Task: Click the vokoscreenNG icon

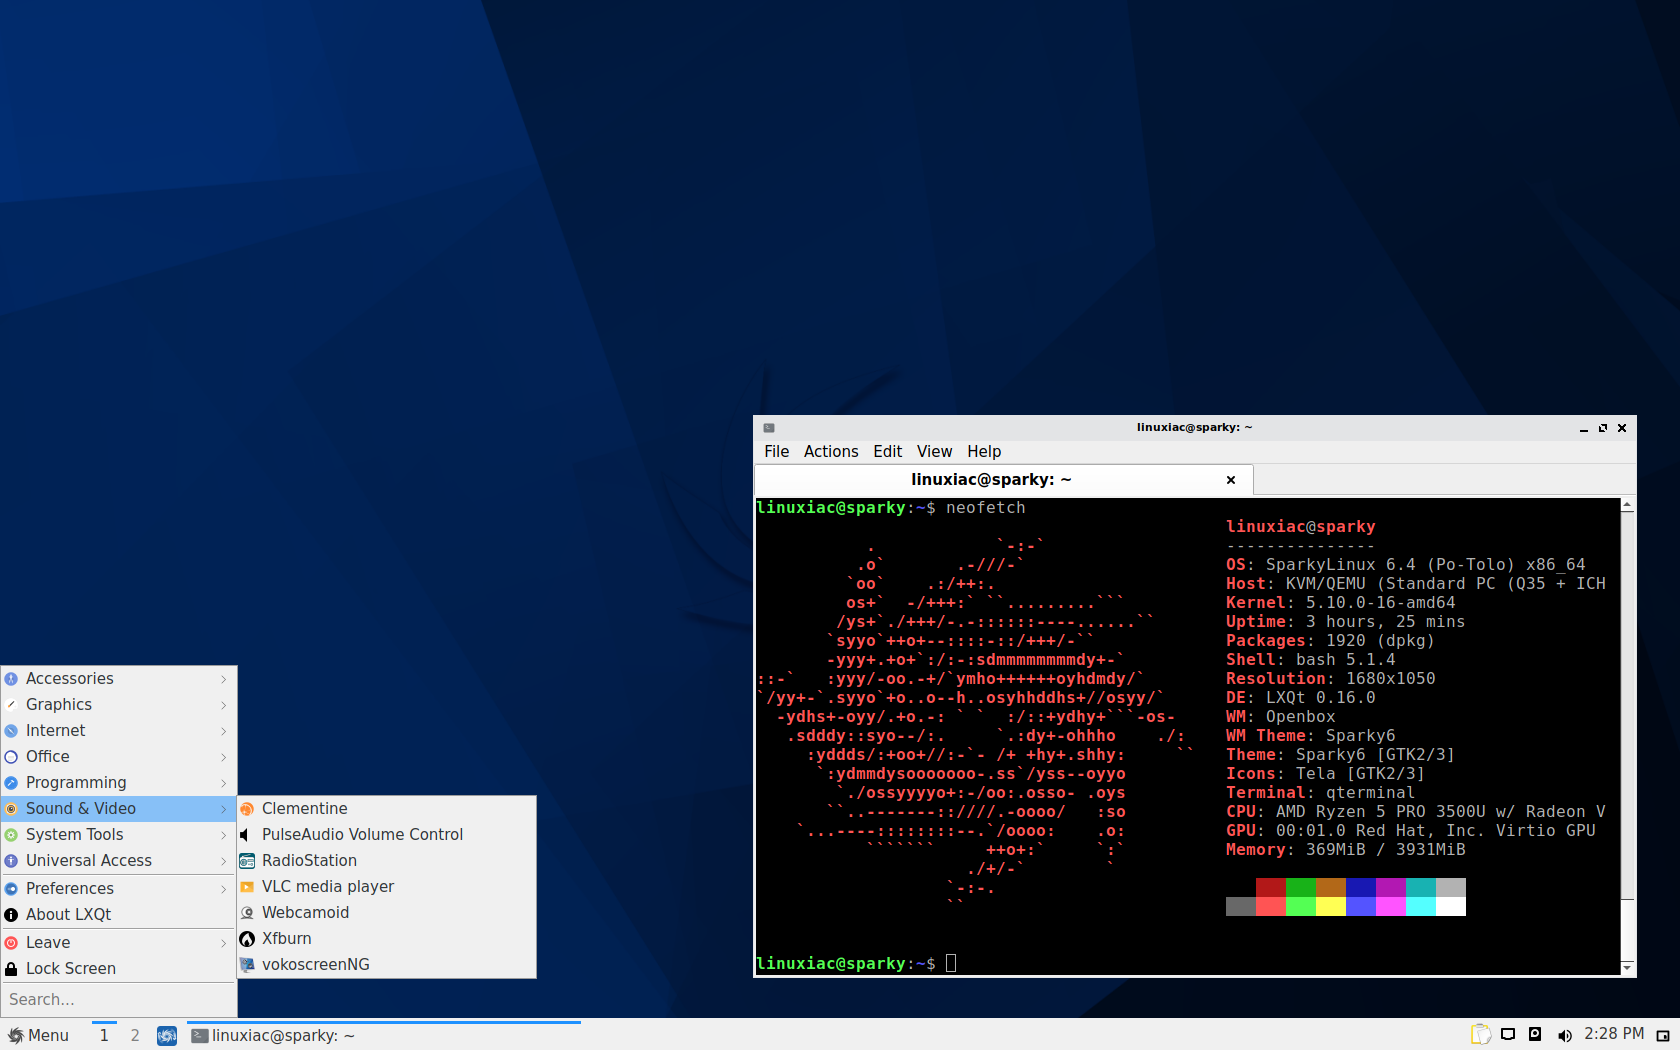Action: pyautogui.click(x=247, y=965)
